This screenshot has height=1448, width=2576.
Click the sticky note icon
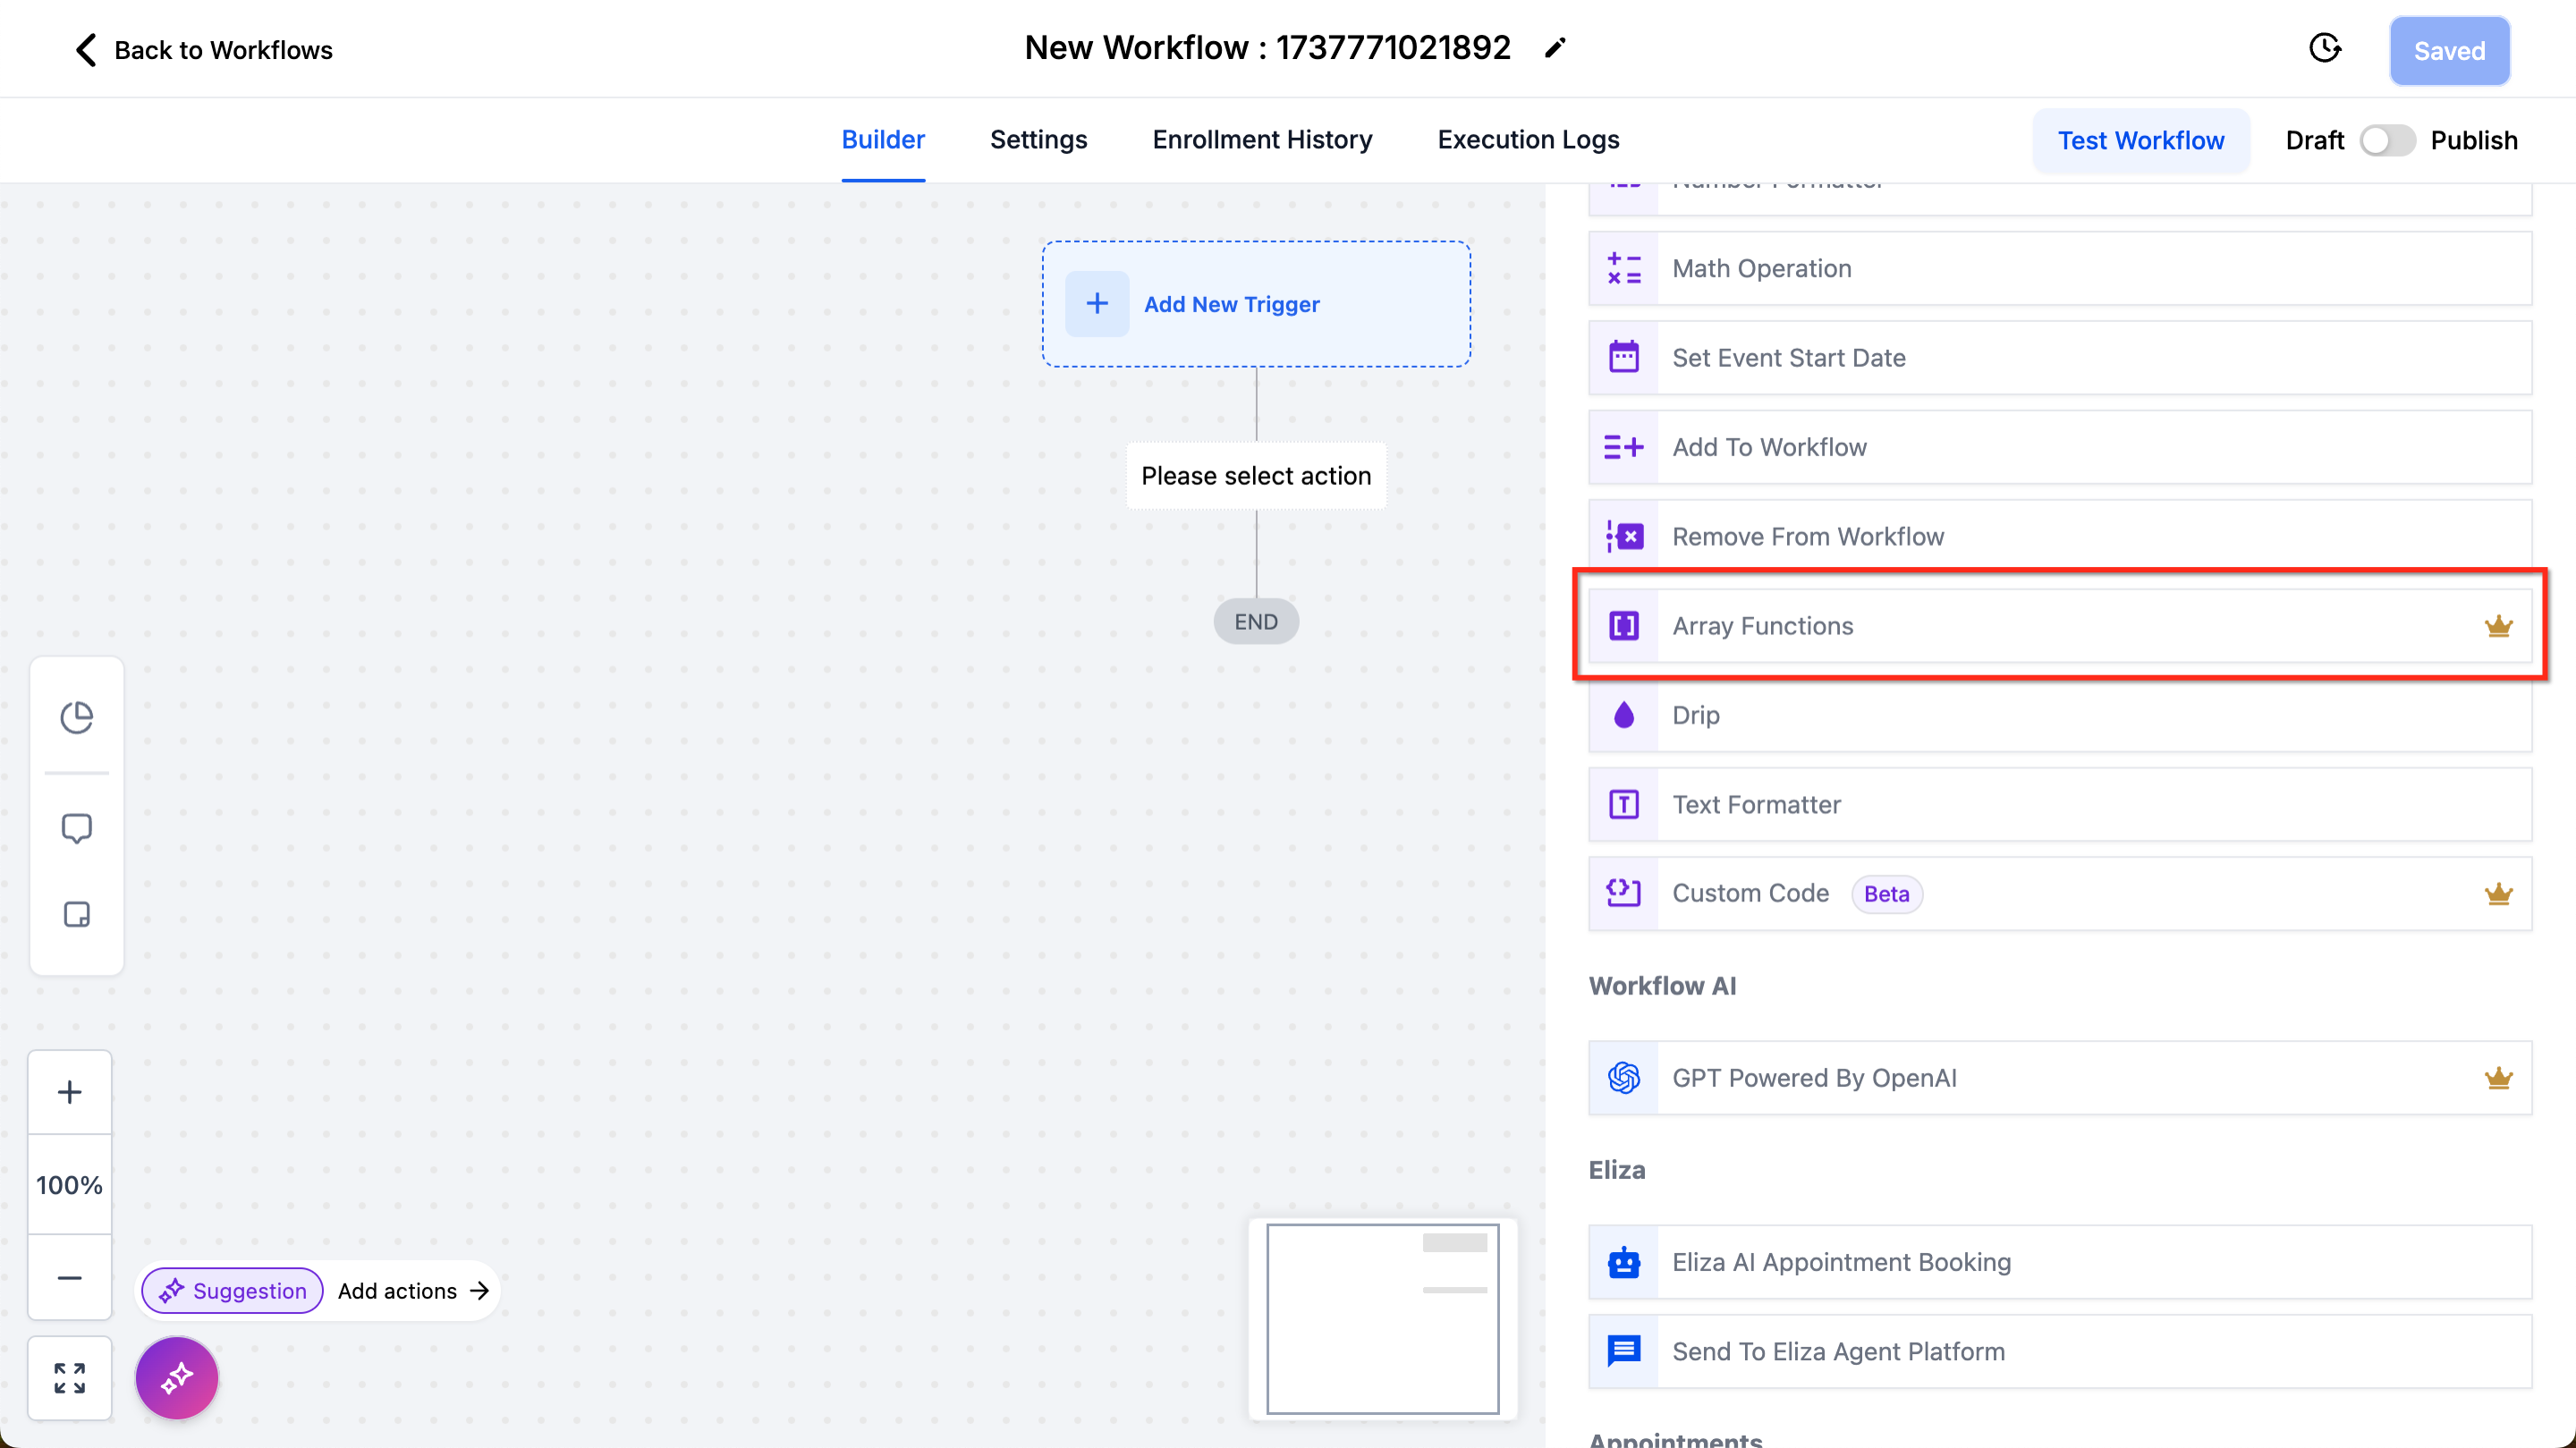point(76,914)
